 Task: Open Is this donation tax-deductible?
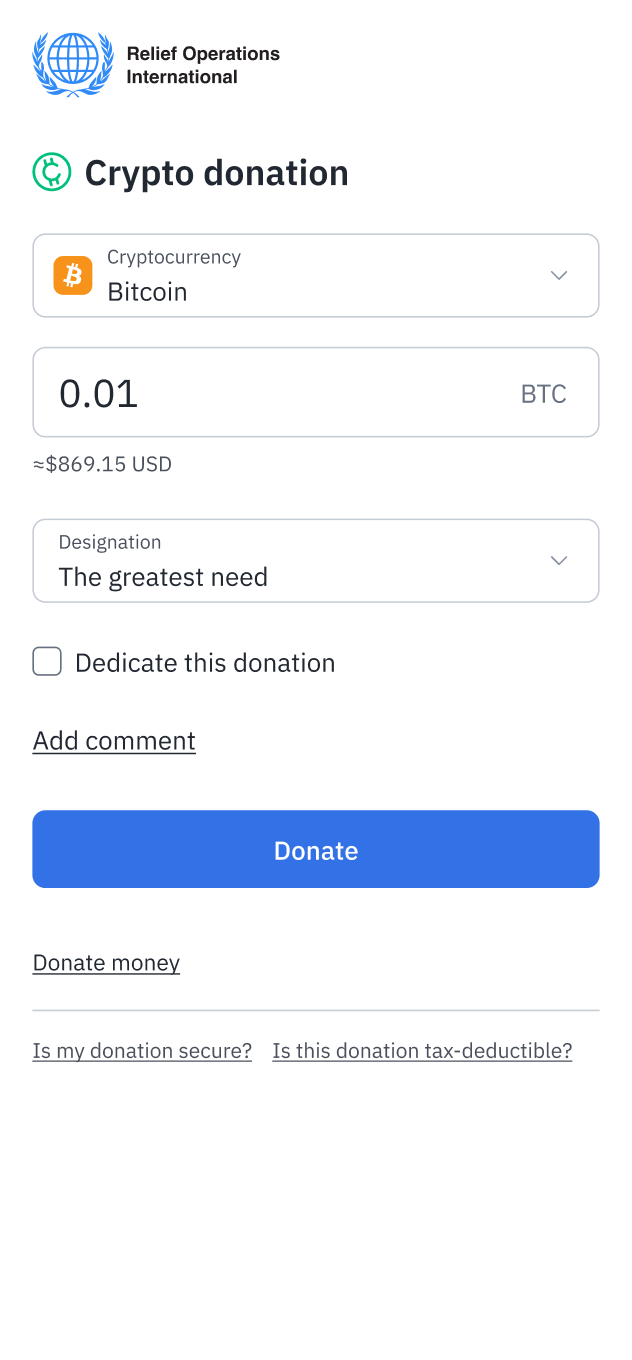coord(421,1050)
